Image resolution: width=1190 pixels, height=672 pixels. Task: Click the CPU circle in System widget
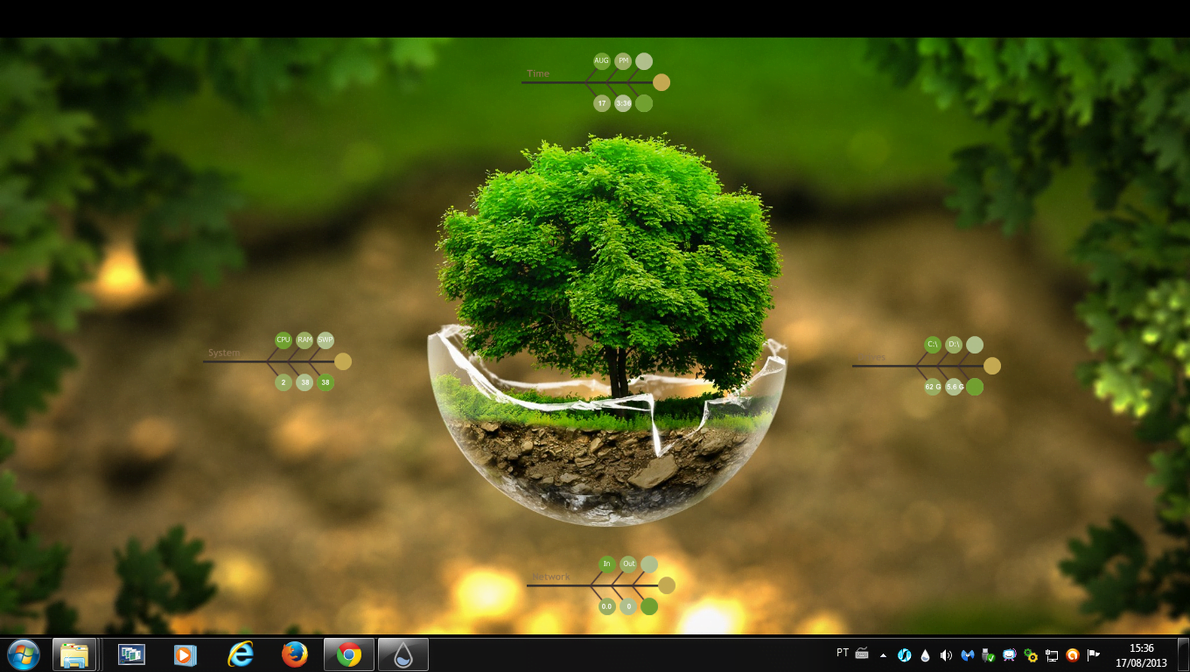click(283, 340)
